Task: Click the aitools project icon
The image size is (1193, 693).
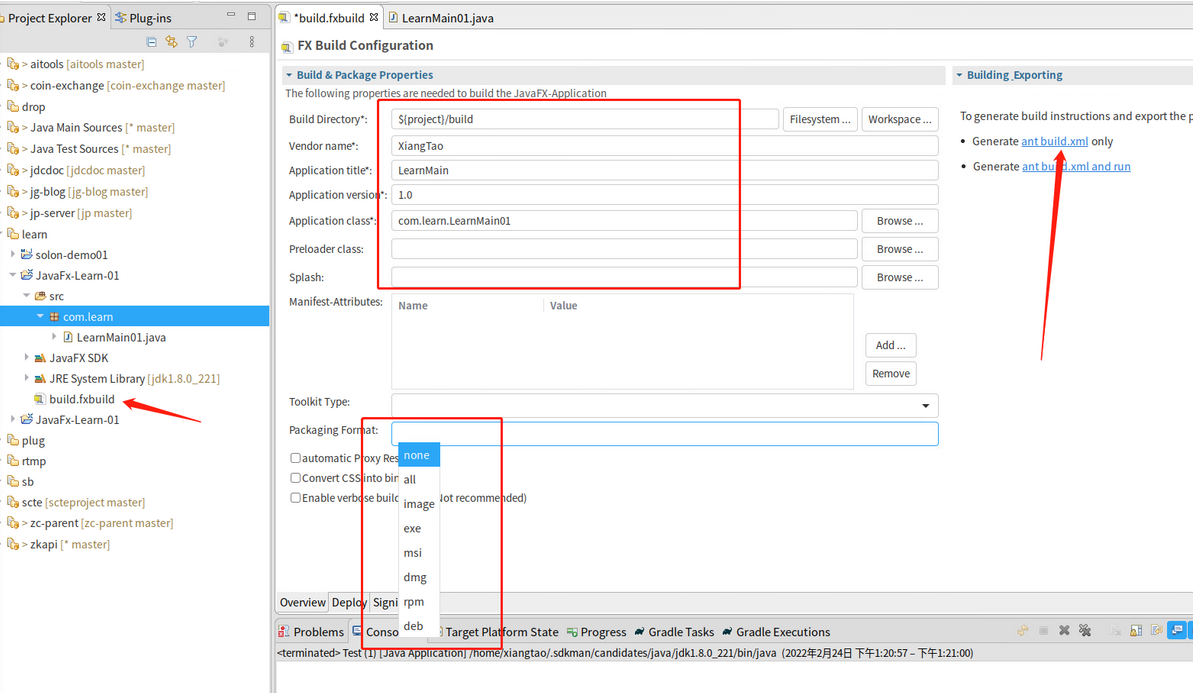Action: point(13,64)
